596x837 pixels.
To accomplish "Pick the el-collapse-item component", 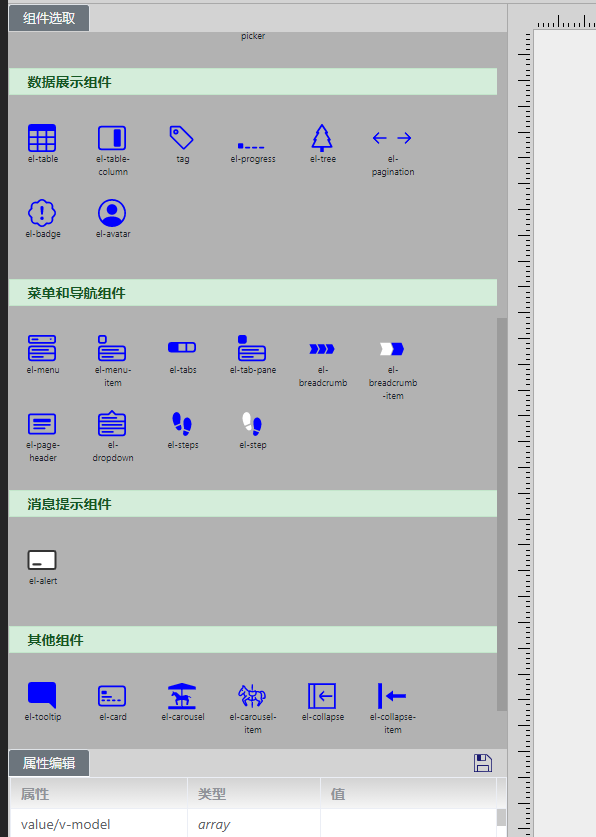I will 392,696.
